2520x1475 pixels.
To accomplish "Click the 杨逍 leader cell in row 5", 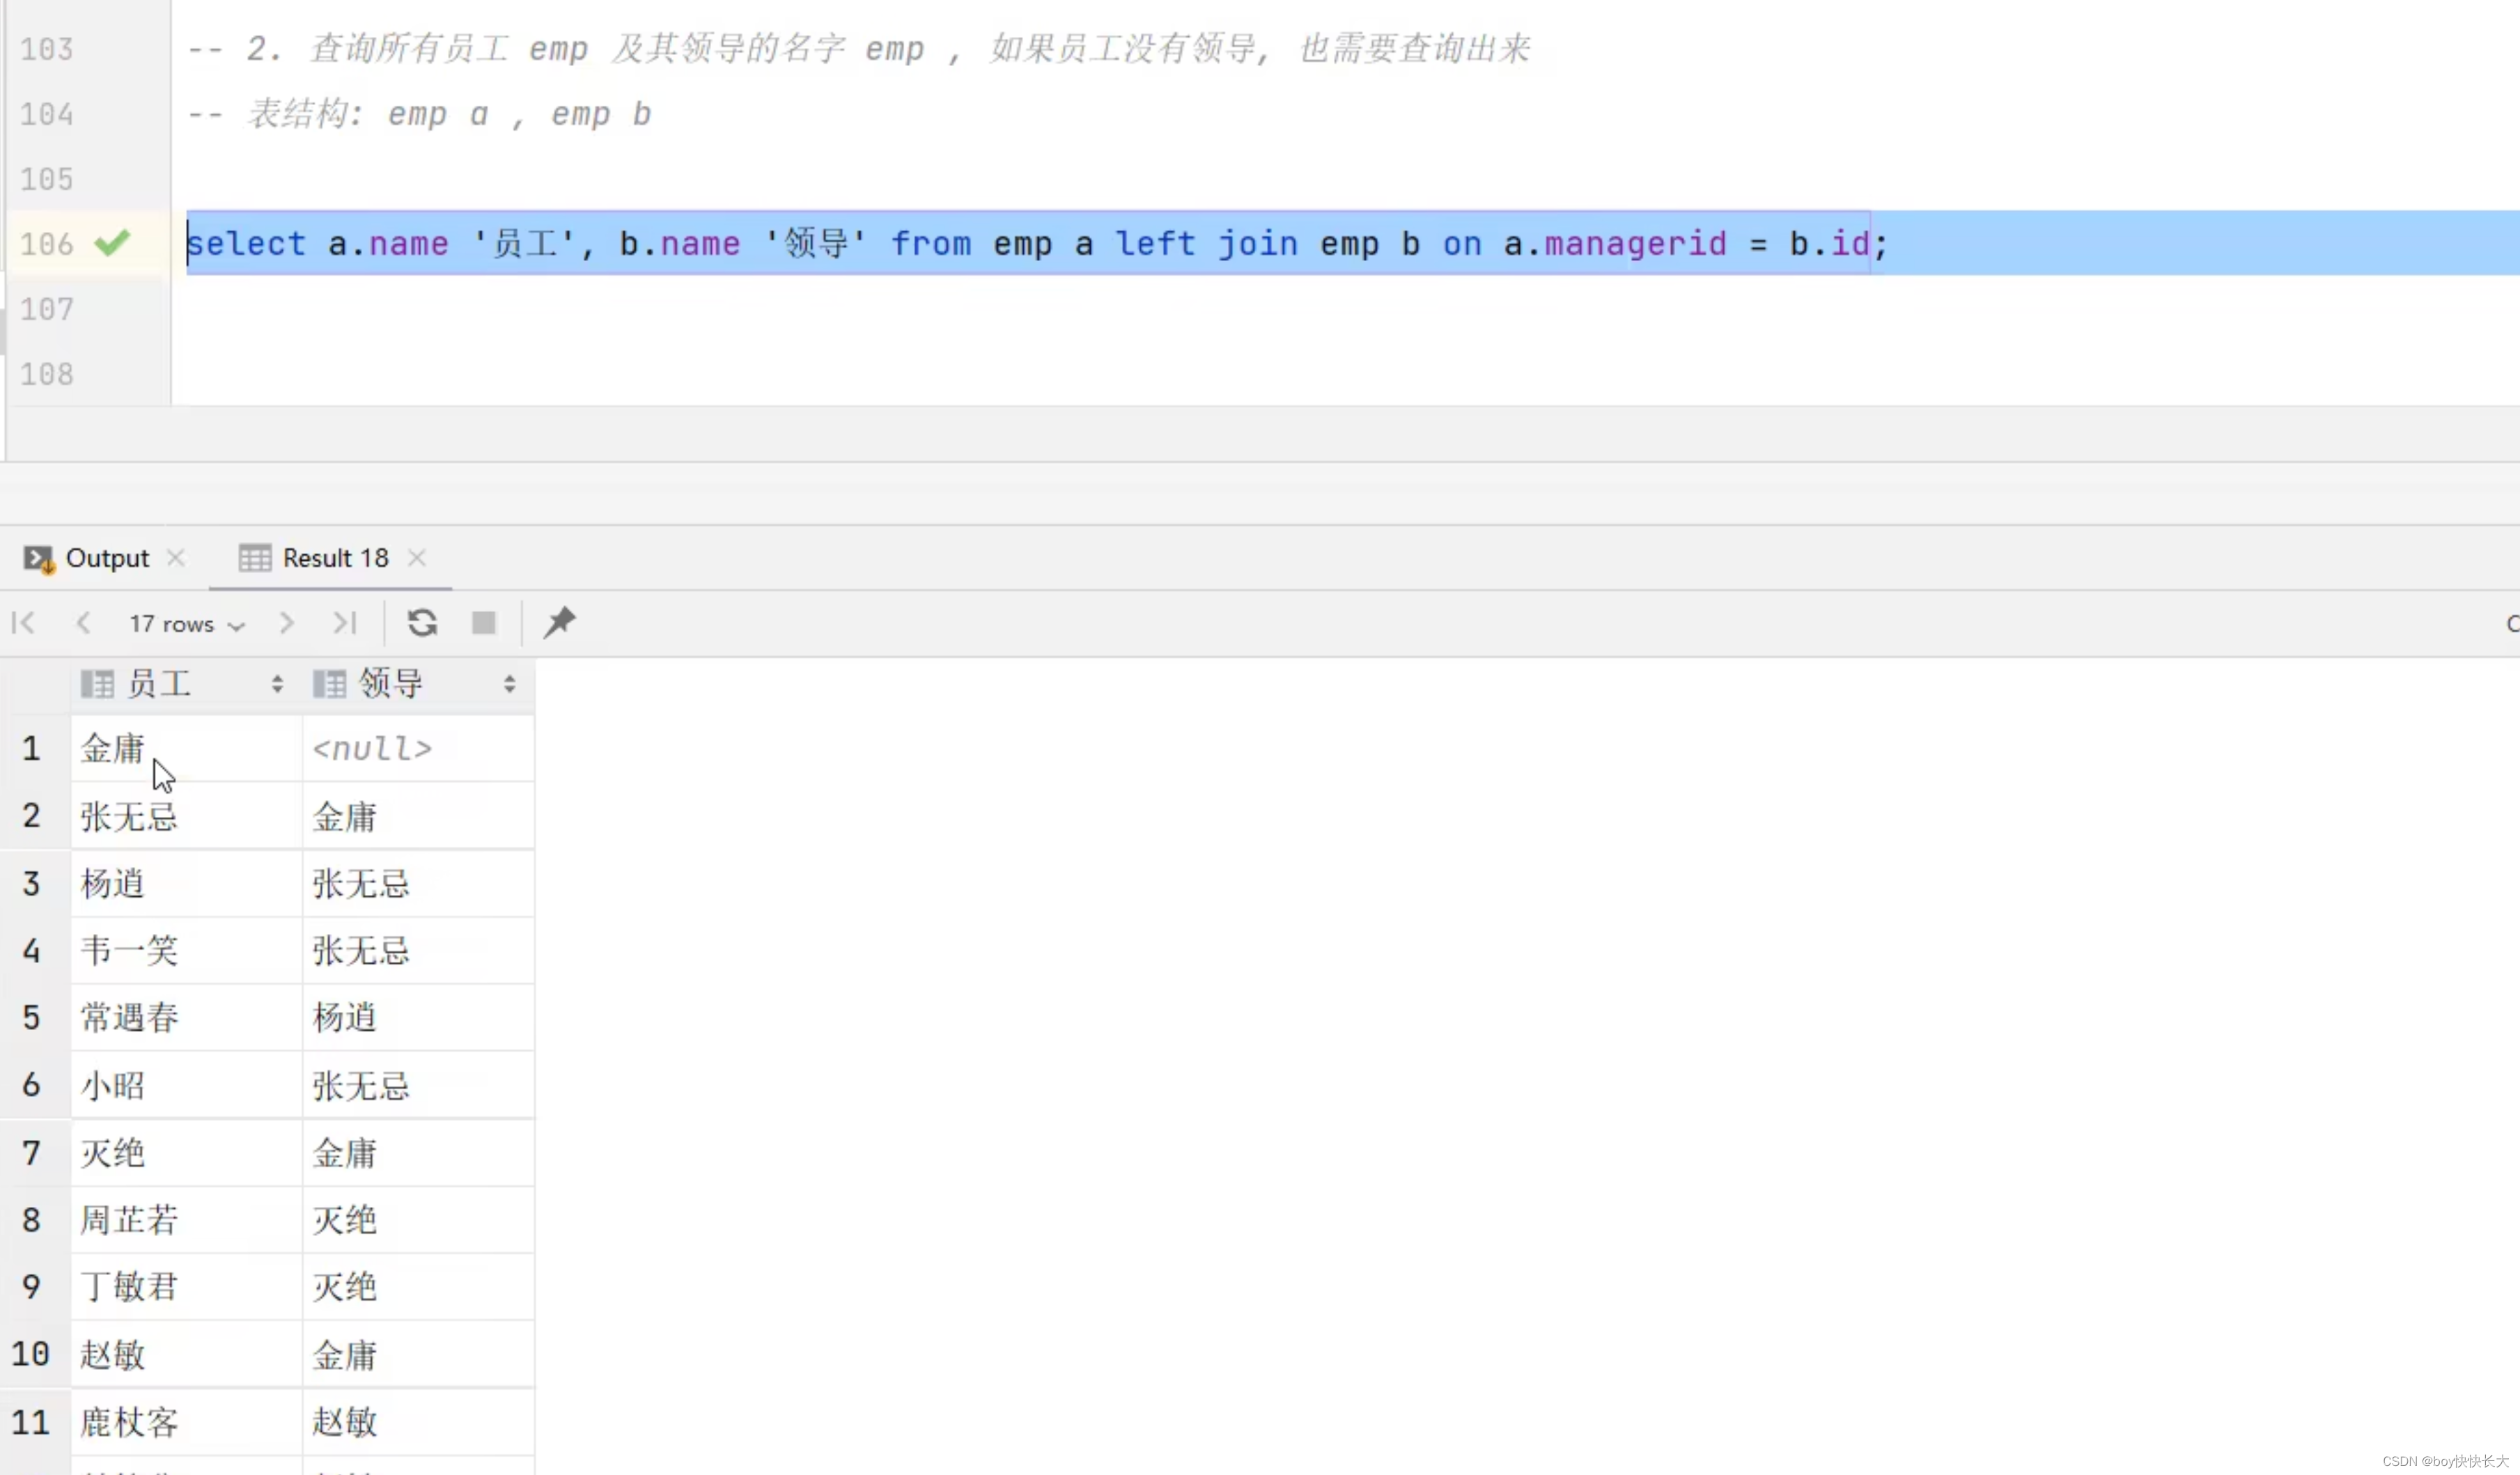I will pyautogui.click(x=418, y=1017).
